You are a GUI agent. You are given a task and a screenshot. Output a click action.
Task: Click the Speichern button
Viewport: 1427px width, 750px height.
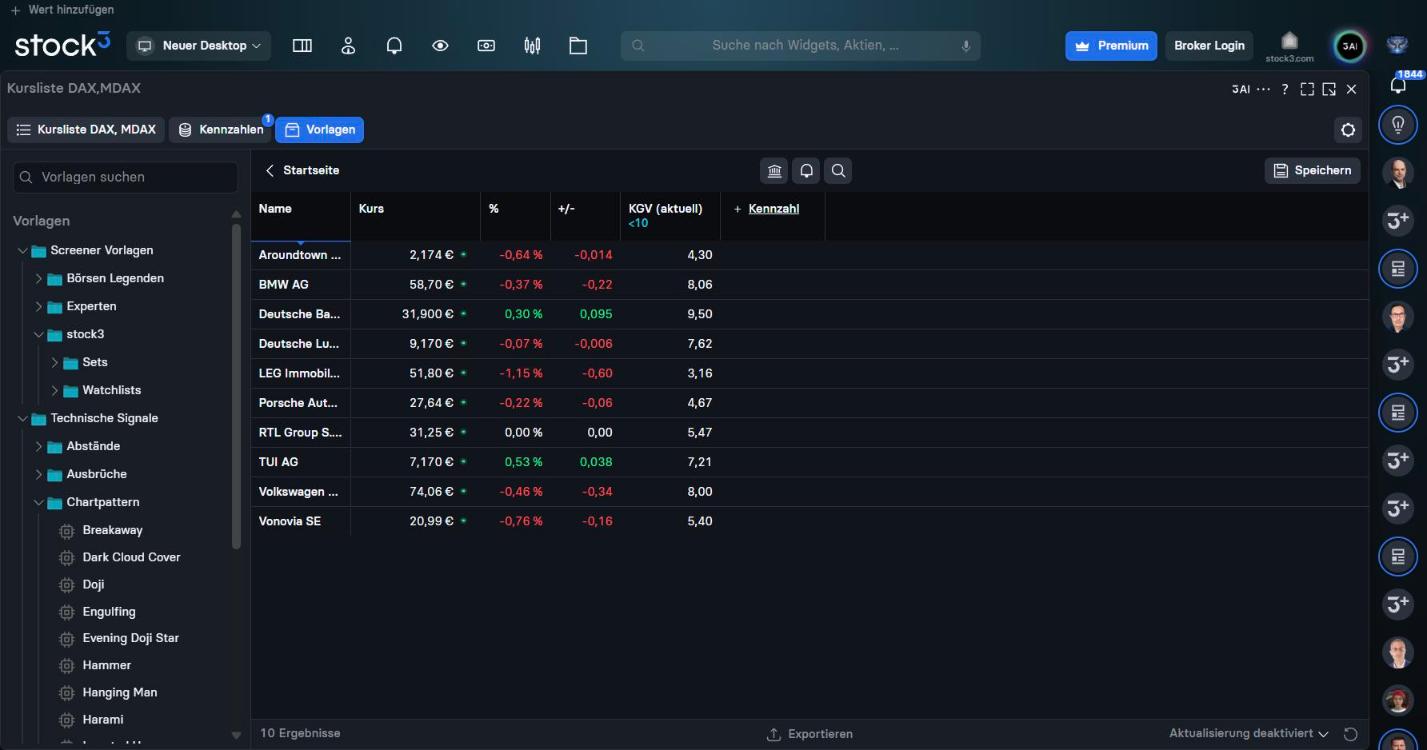(1312, 171)
